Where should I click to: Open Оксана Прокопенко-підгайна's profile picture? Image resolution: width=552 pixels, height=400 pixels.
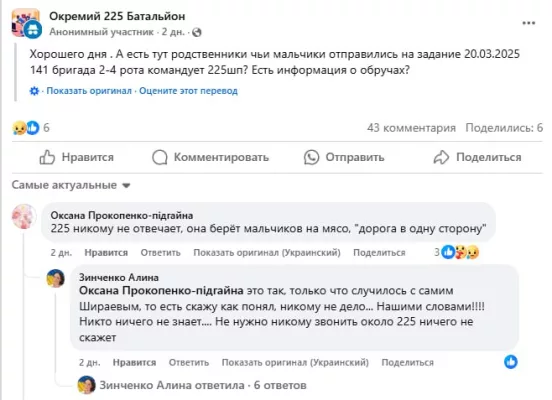click(x=24, y=216)
